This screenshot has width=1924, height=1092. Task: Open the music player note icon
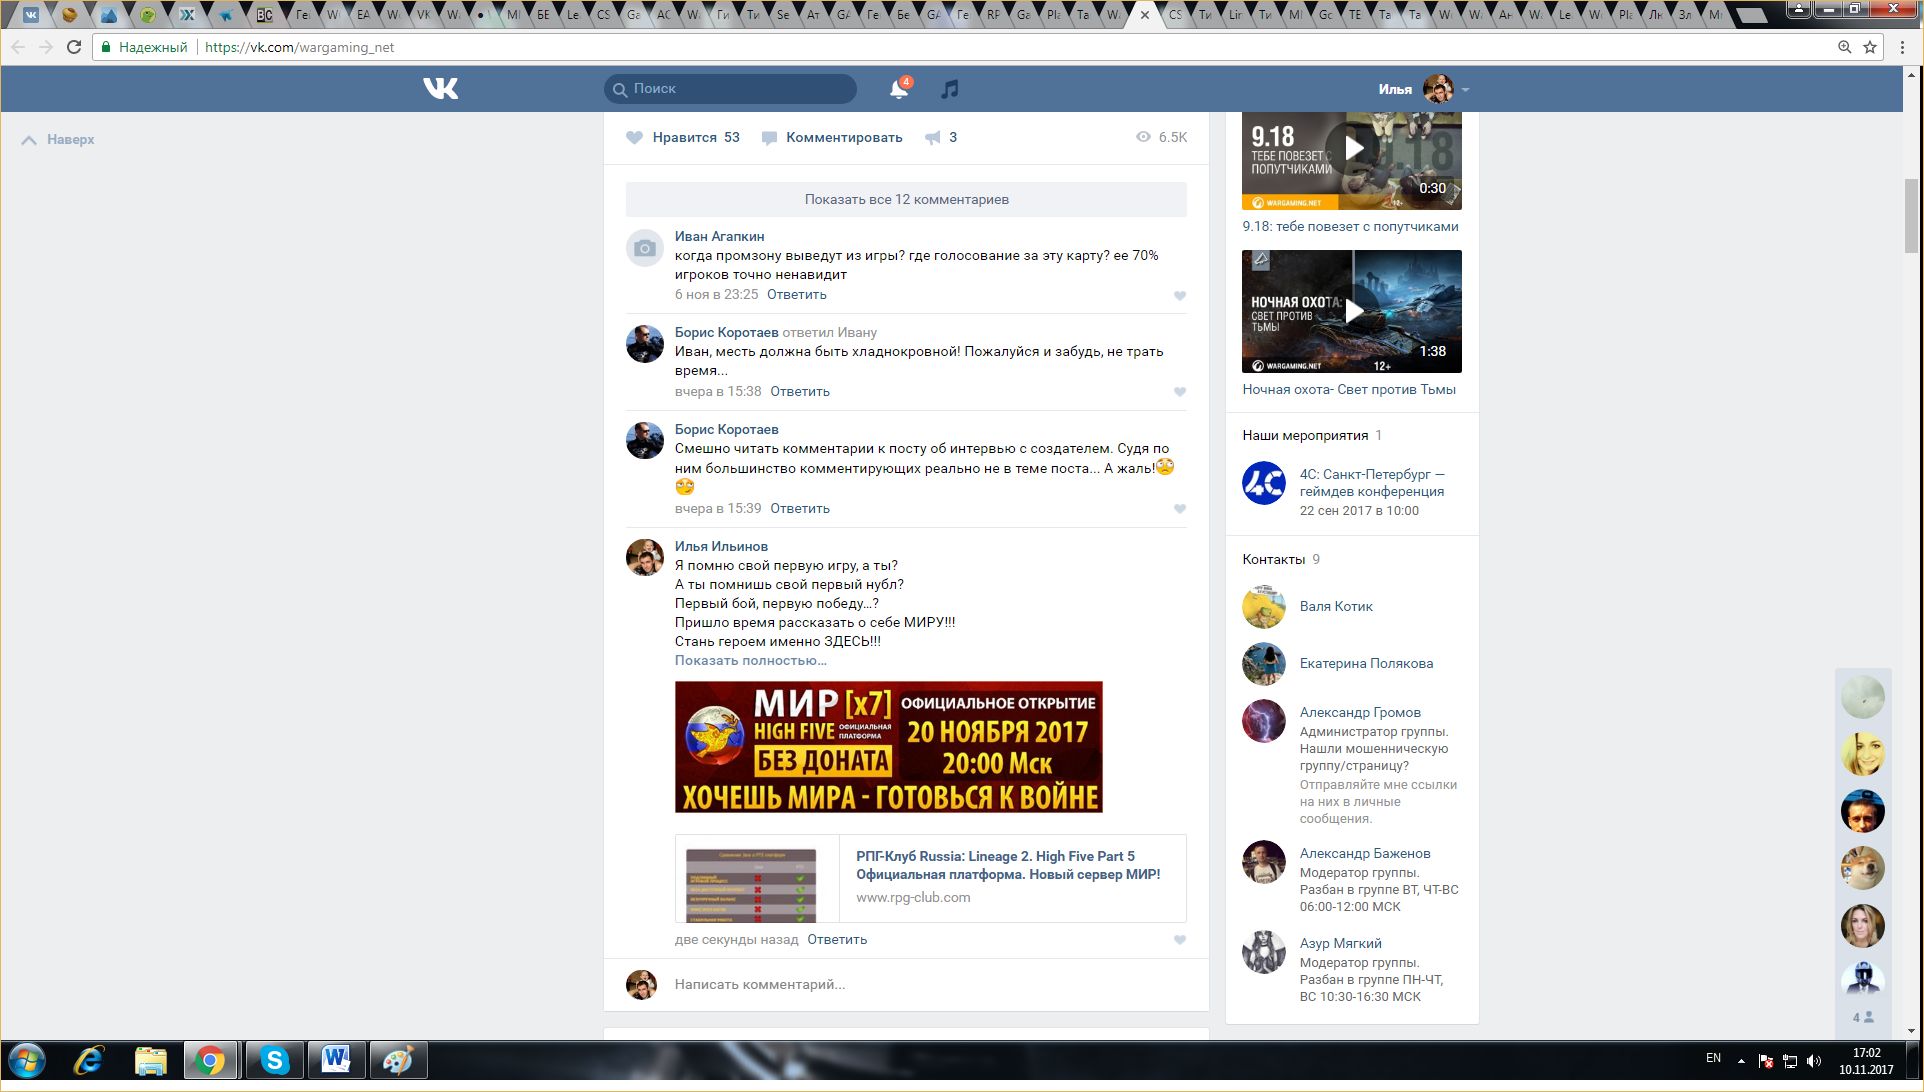coord(949,89)
